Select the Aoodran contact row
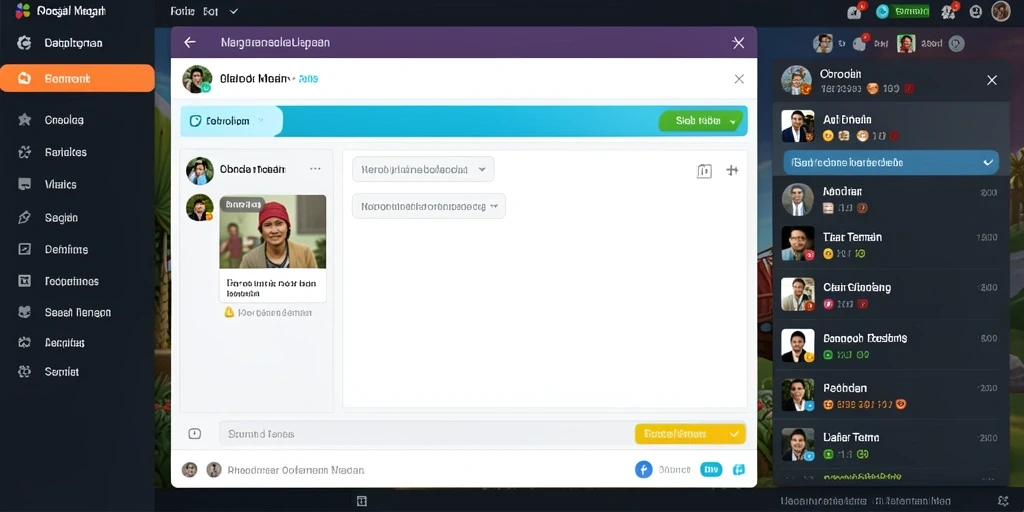 (x=890, y=200)
